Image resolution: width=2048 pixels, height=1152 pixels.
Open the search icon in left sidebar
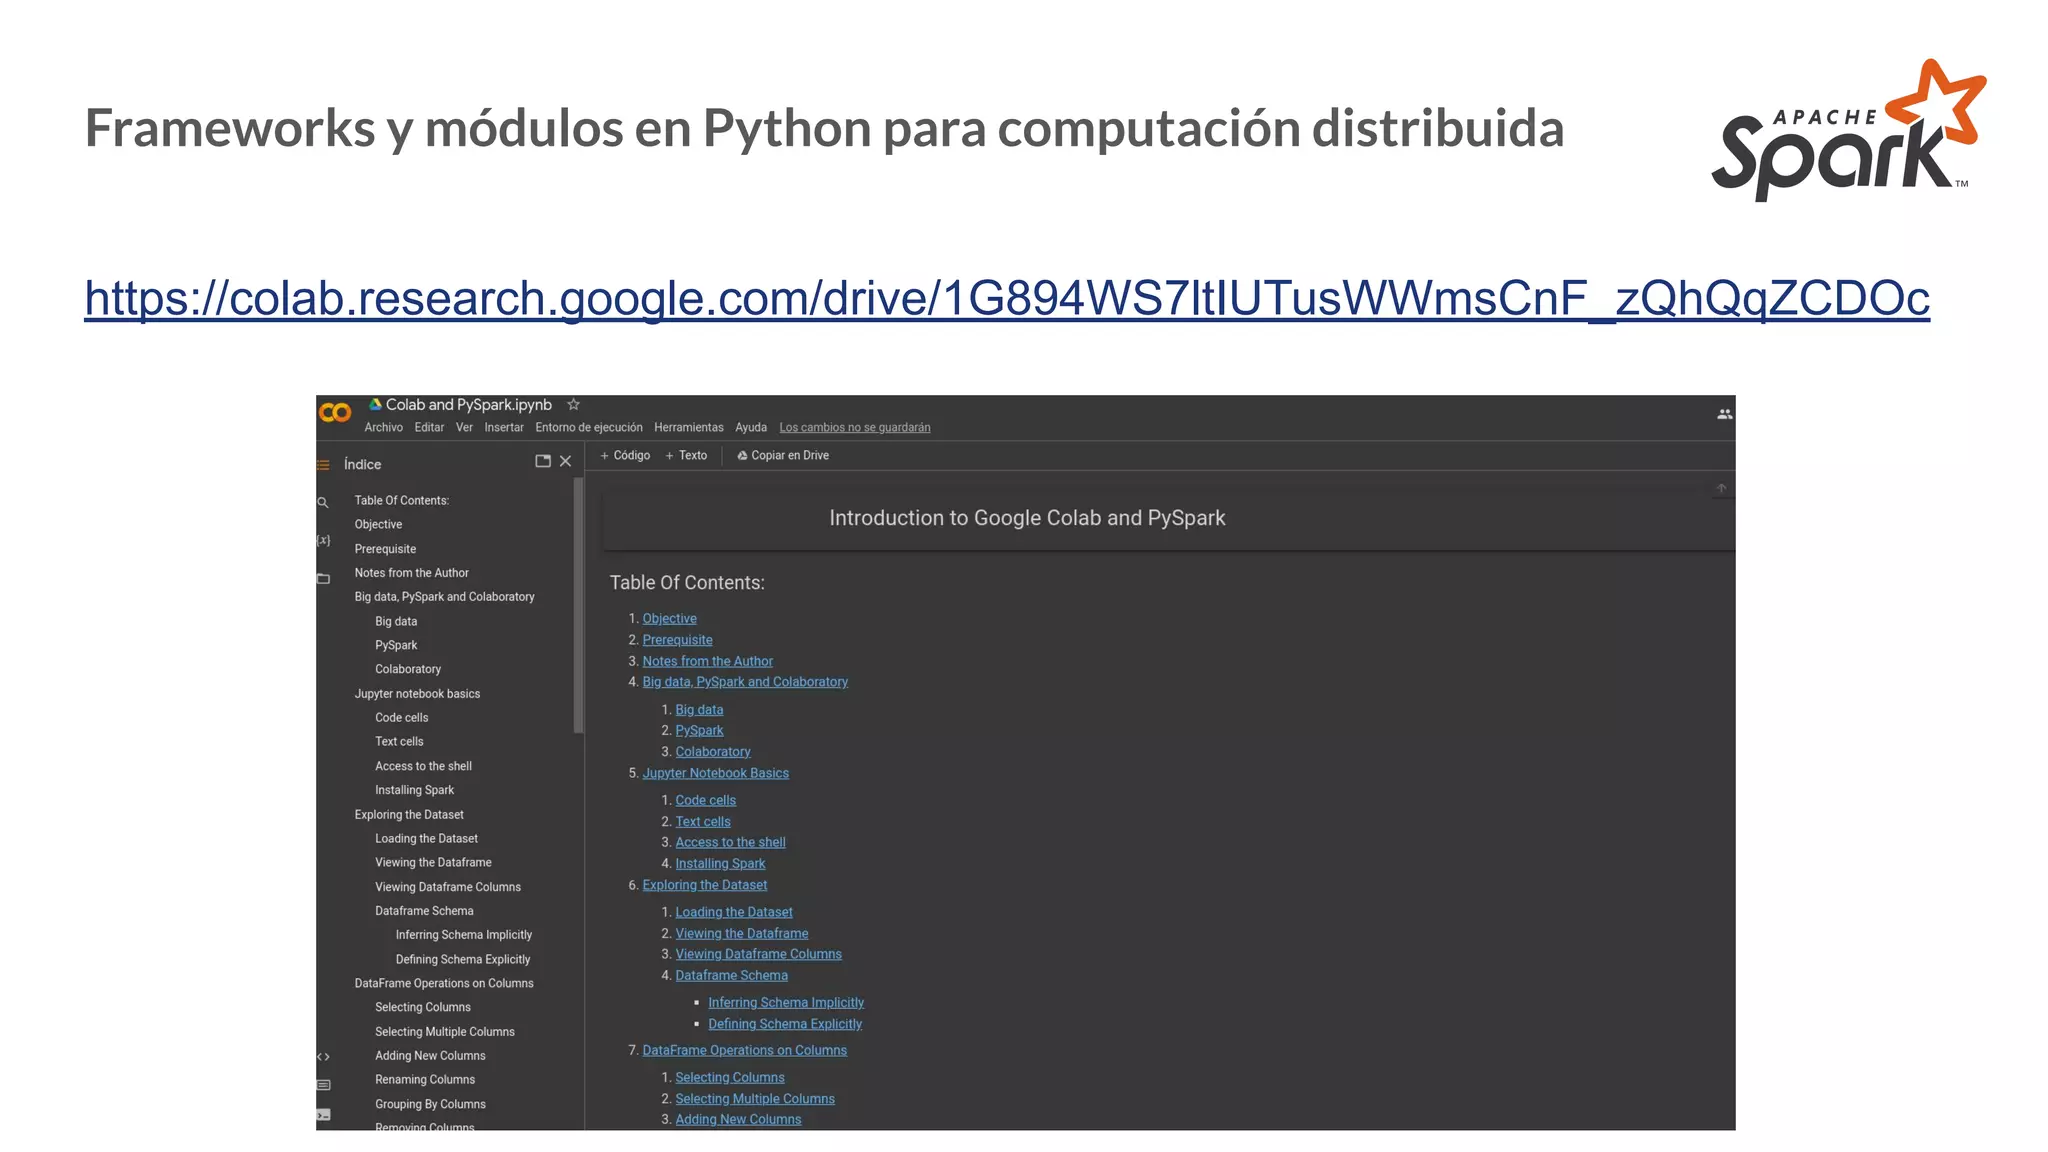coord(323,502)
